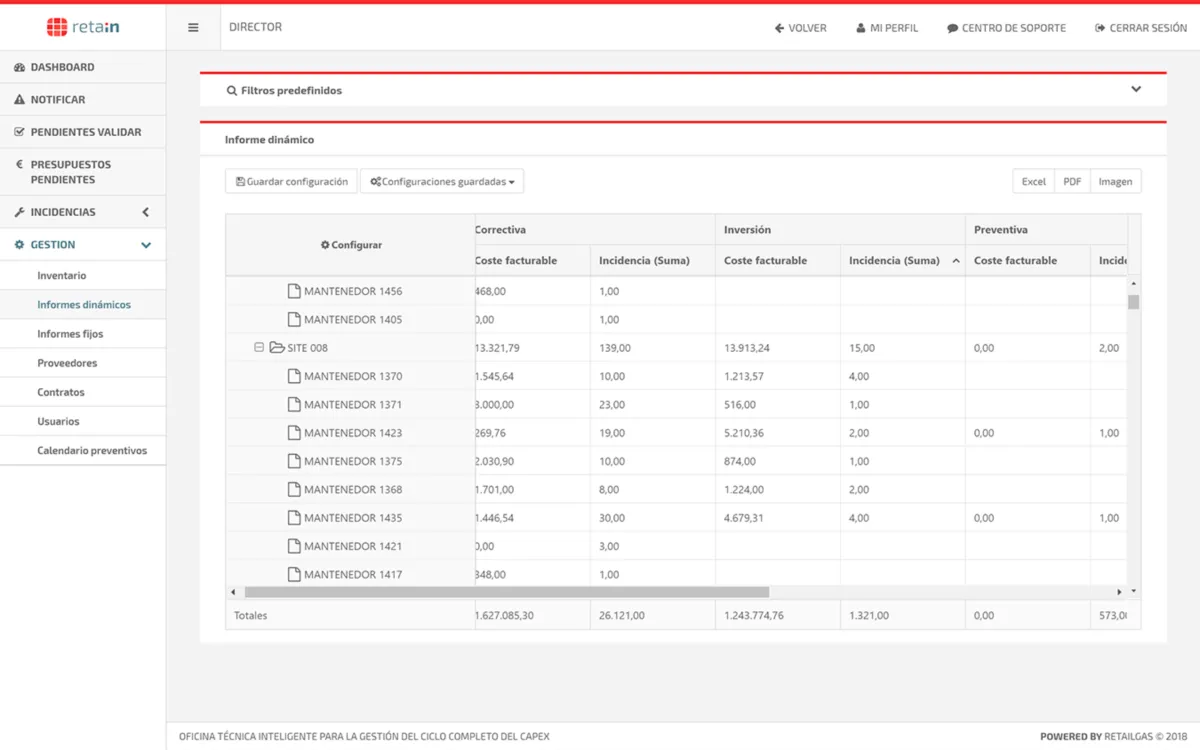Click table's horizontal scroll left arrow
The image size is (1200, 750).
pyautogui.click(x=233, y=592)
